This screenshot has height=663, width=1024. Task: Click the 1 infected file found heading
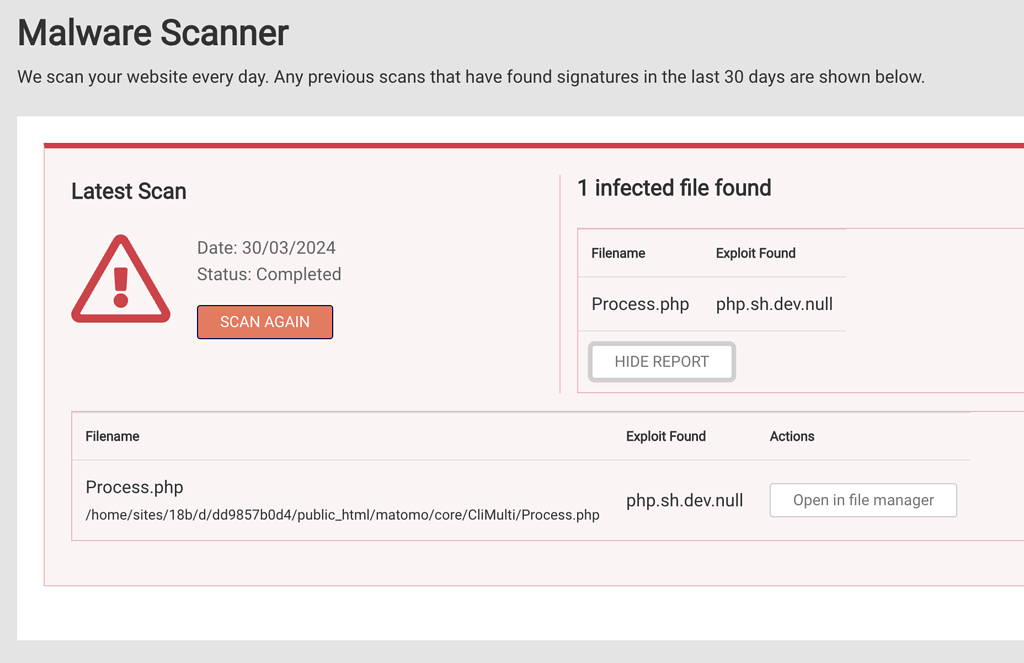pos(675,188)
